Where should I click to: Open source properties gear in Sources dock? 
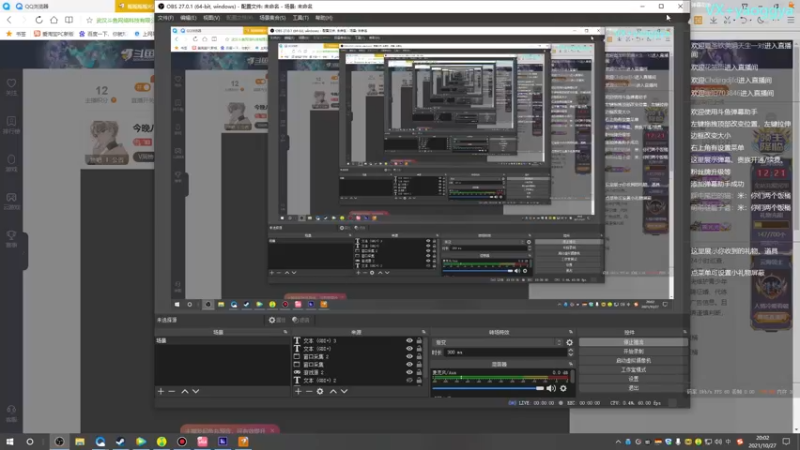point(320,391)
